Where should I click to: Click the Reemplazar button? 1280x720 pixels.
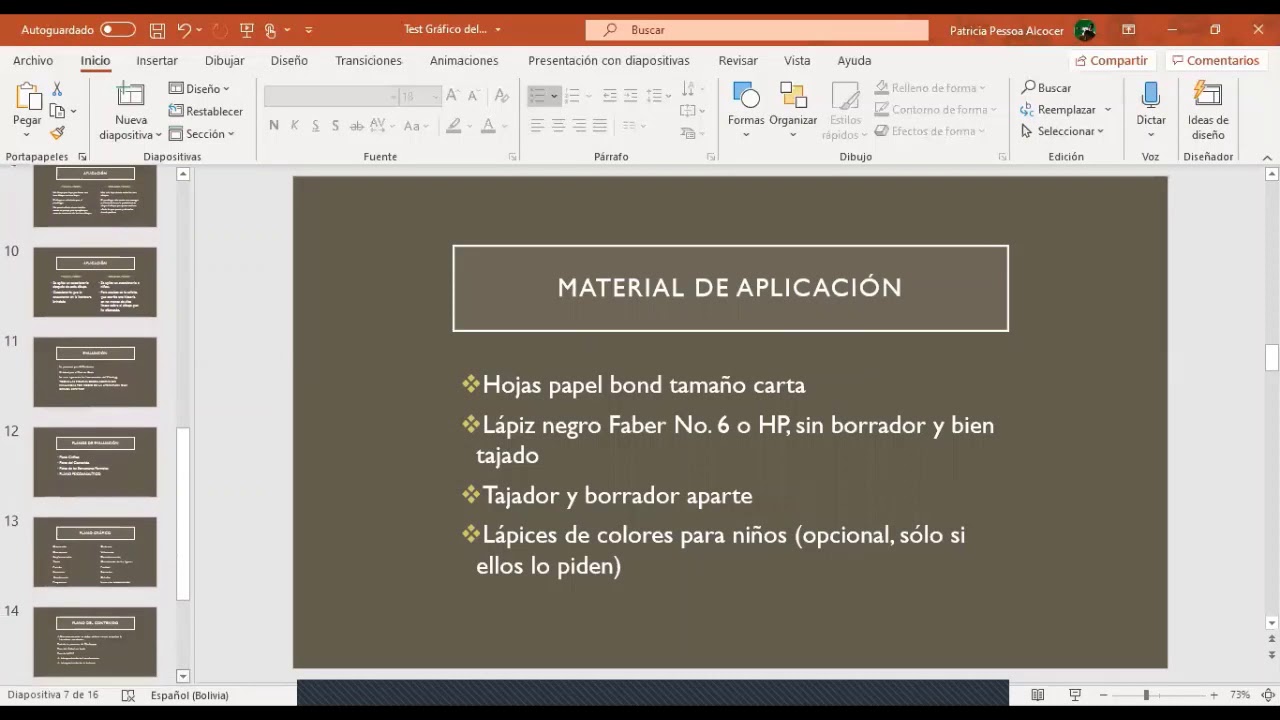pyautogui.click(x=1058, y=110)
